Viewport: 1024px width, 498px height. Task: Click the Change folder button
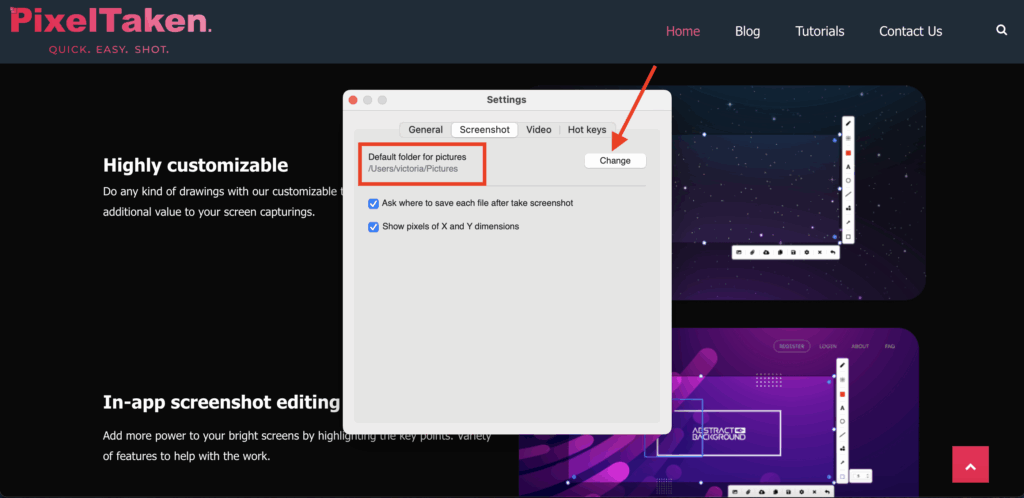(615, 161)
